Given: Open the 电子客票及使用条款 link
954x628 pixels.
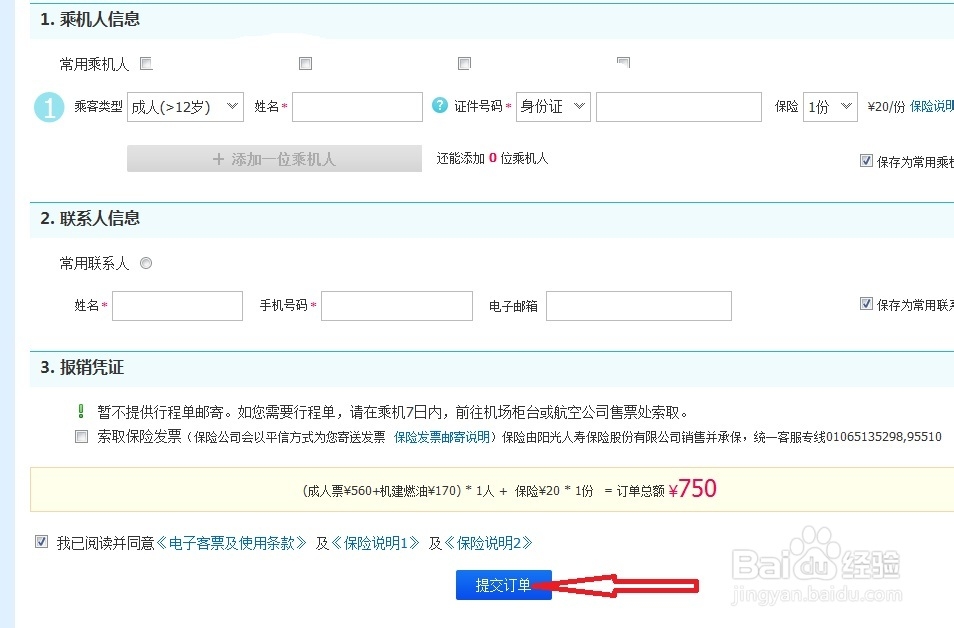Looking at the screenshot, I should pyautogui.click(x=231, y=543).
